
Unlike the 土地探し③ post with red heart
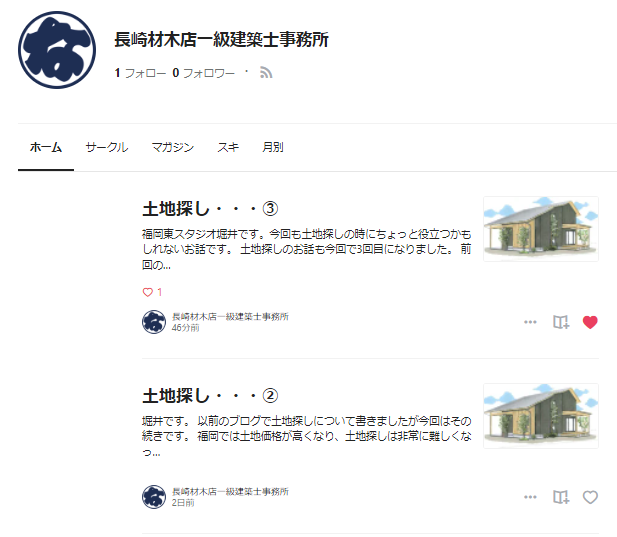click(590, 322)
